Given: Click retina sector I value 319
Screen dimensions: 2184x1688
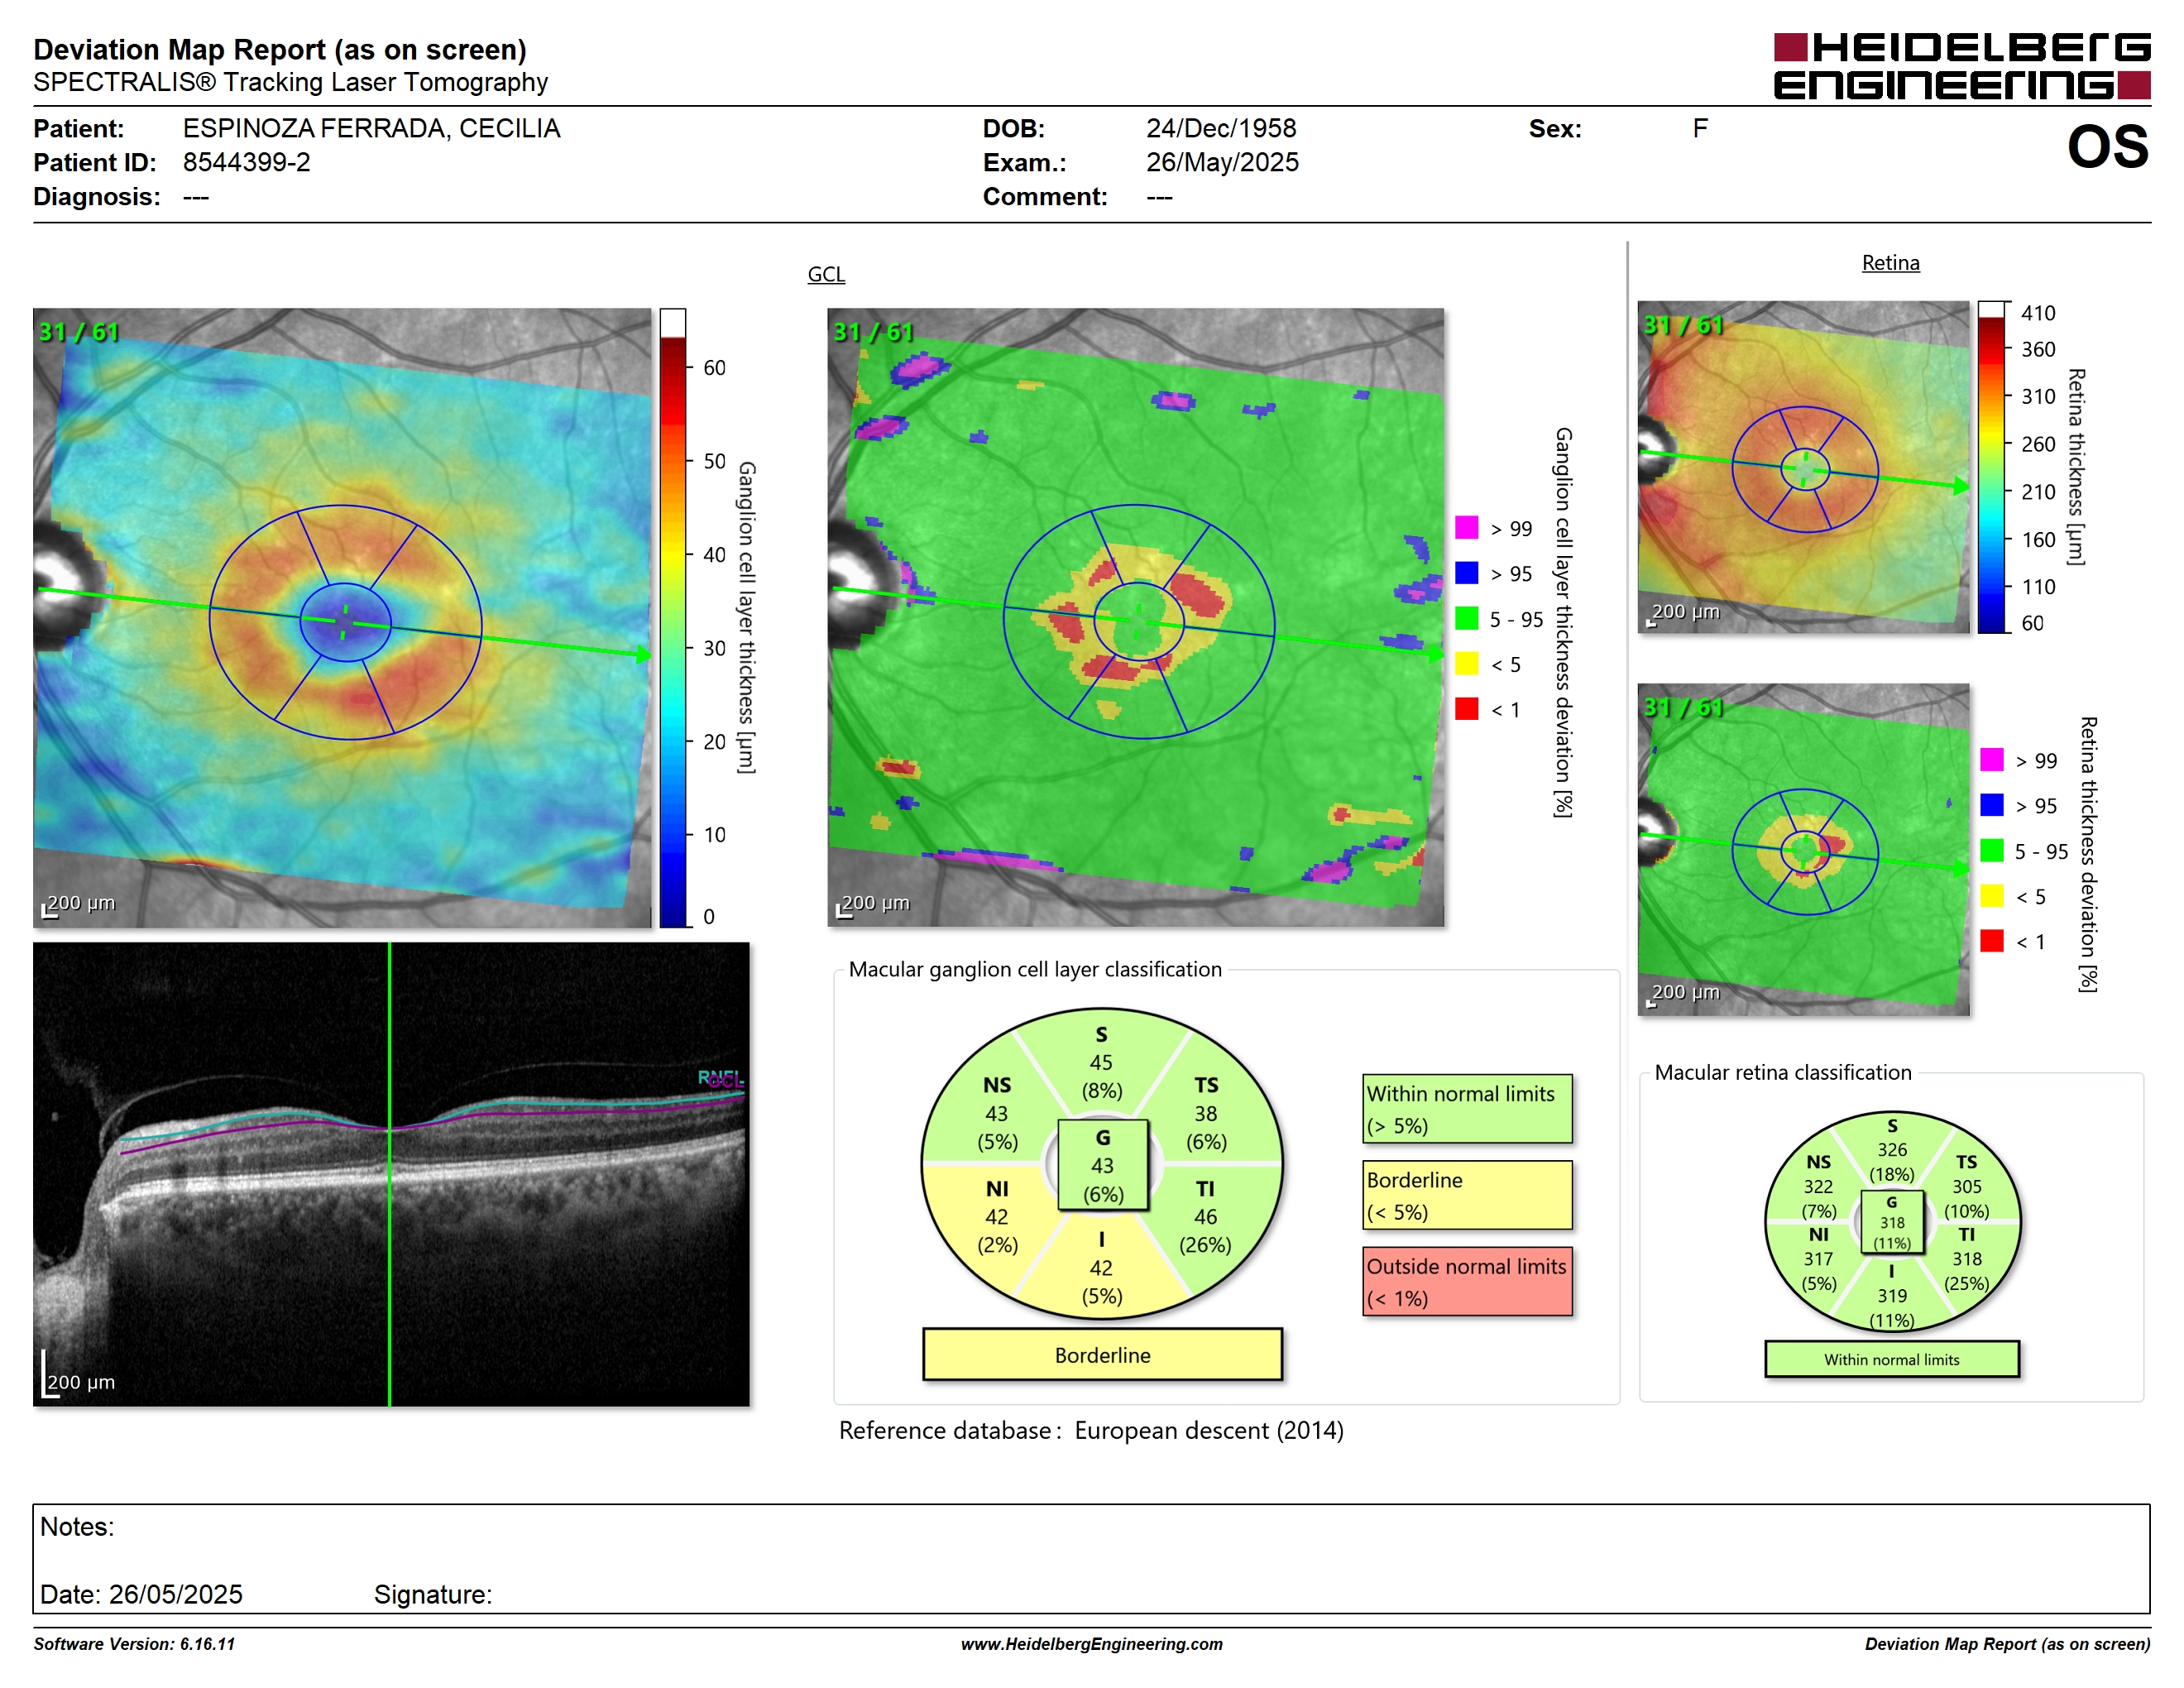Looking at the screenshot, I should [1891, 1296].
